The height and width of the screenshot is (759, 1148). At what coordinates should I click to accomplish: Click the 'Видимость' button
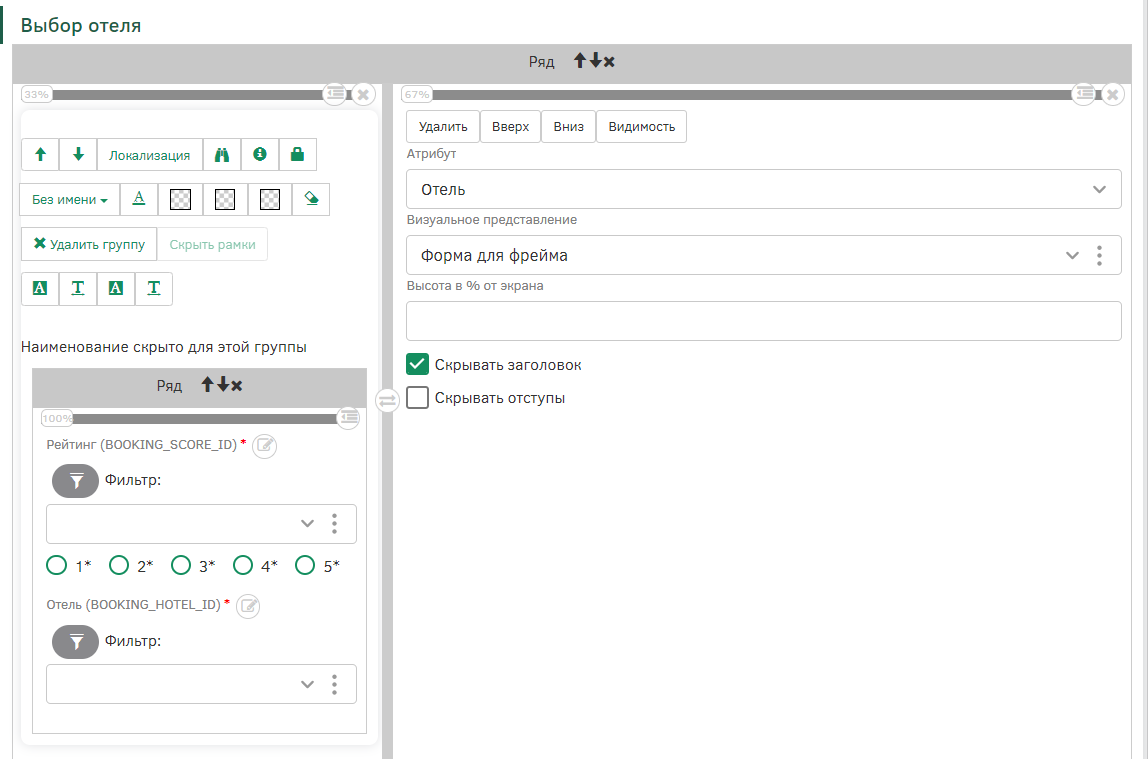coord(641,127)
